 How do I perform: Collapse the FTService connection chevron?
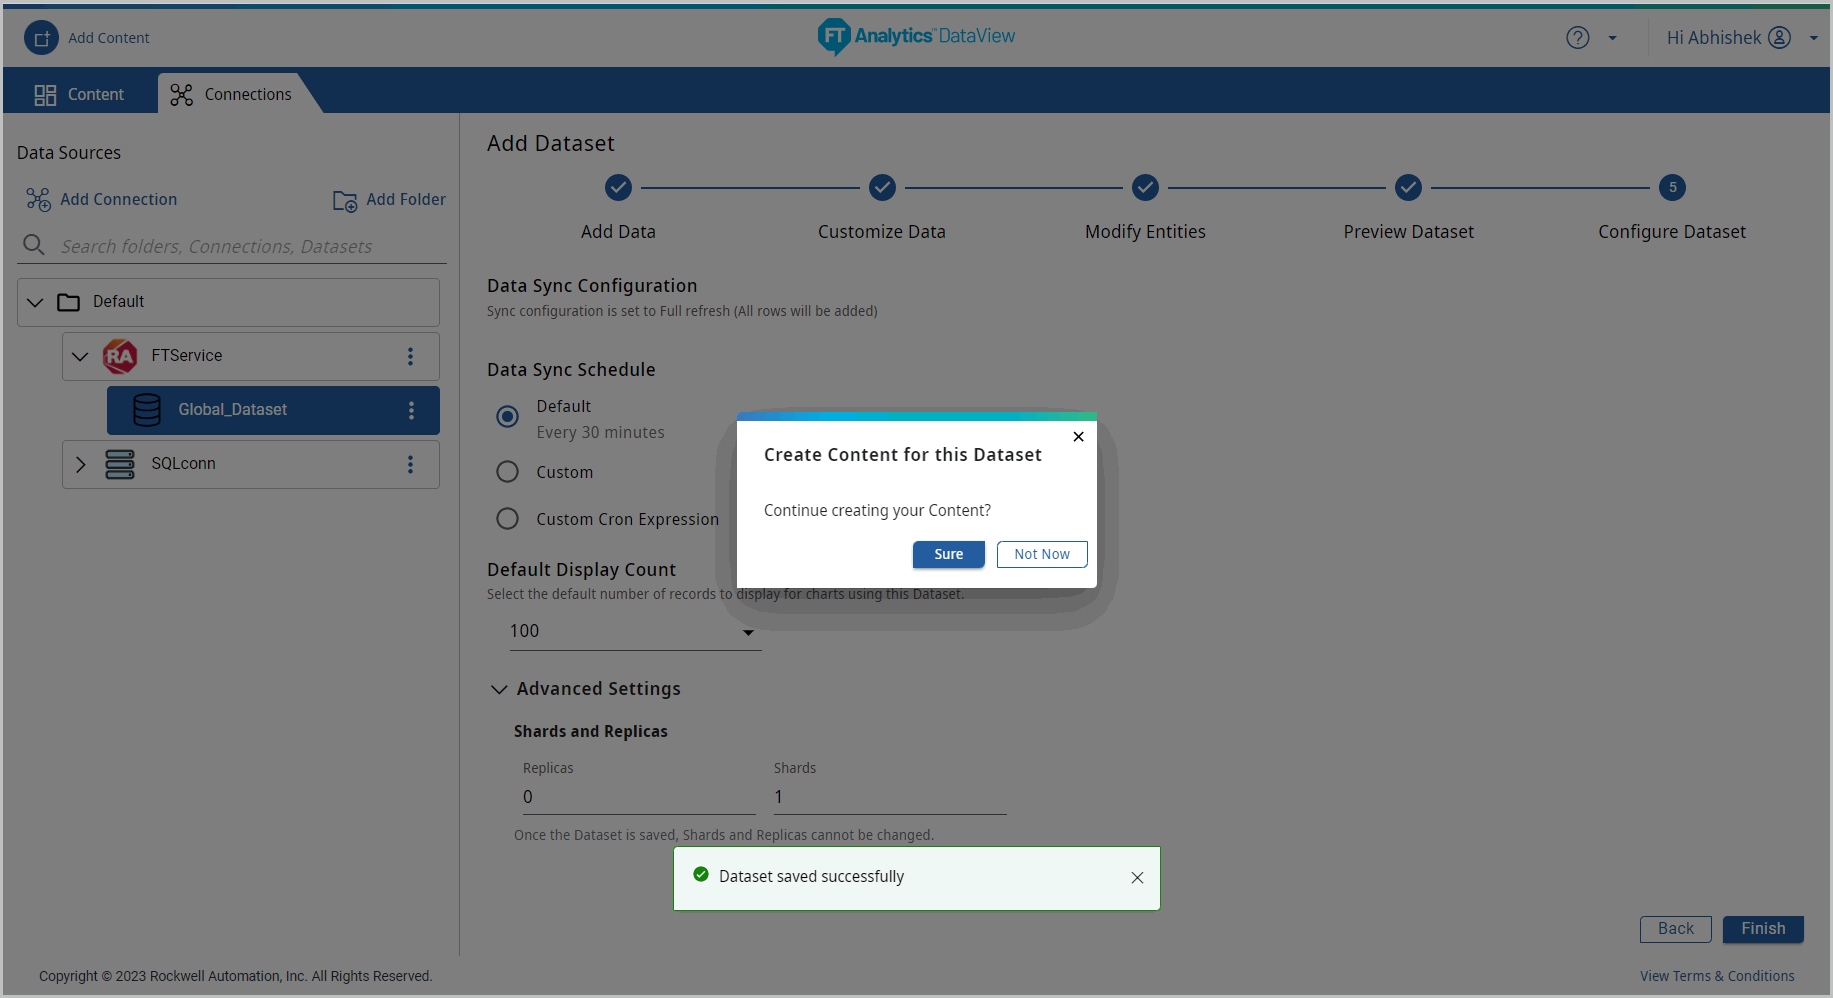pos(80,356)
